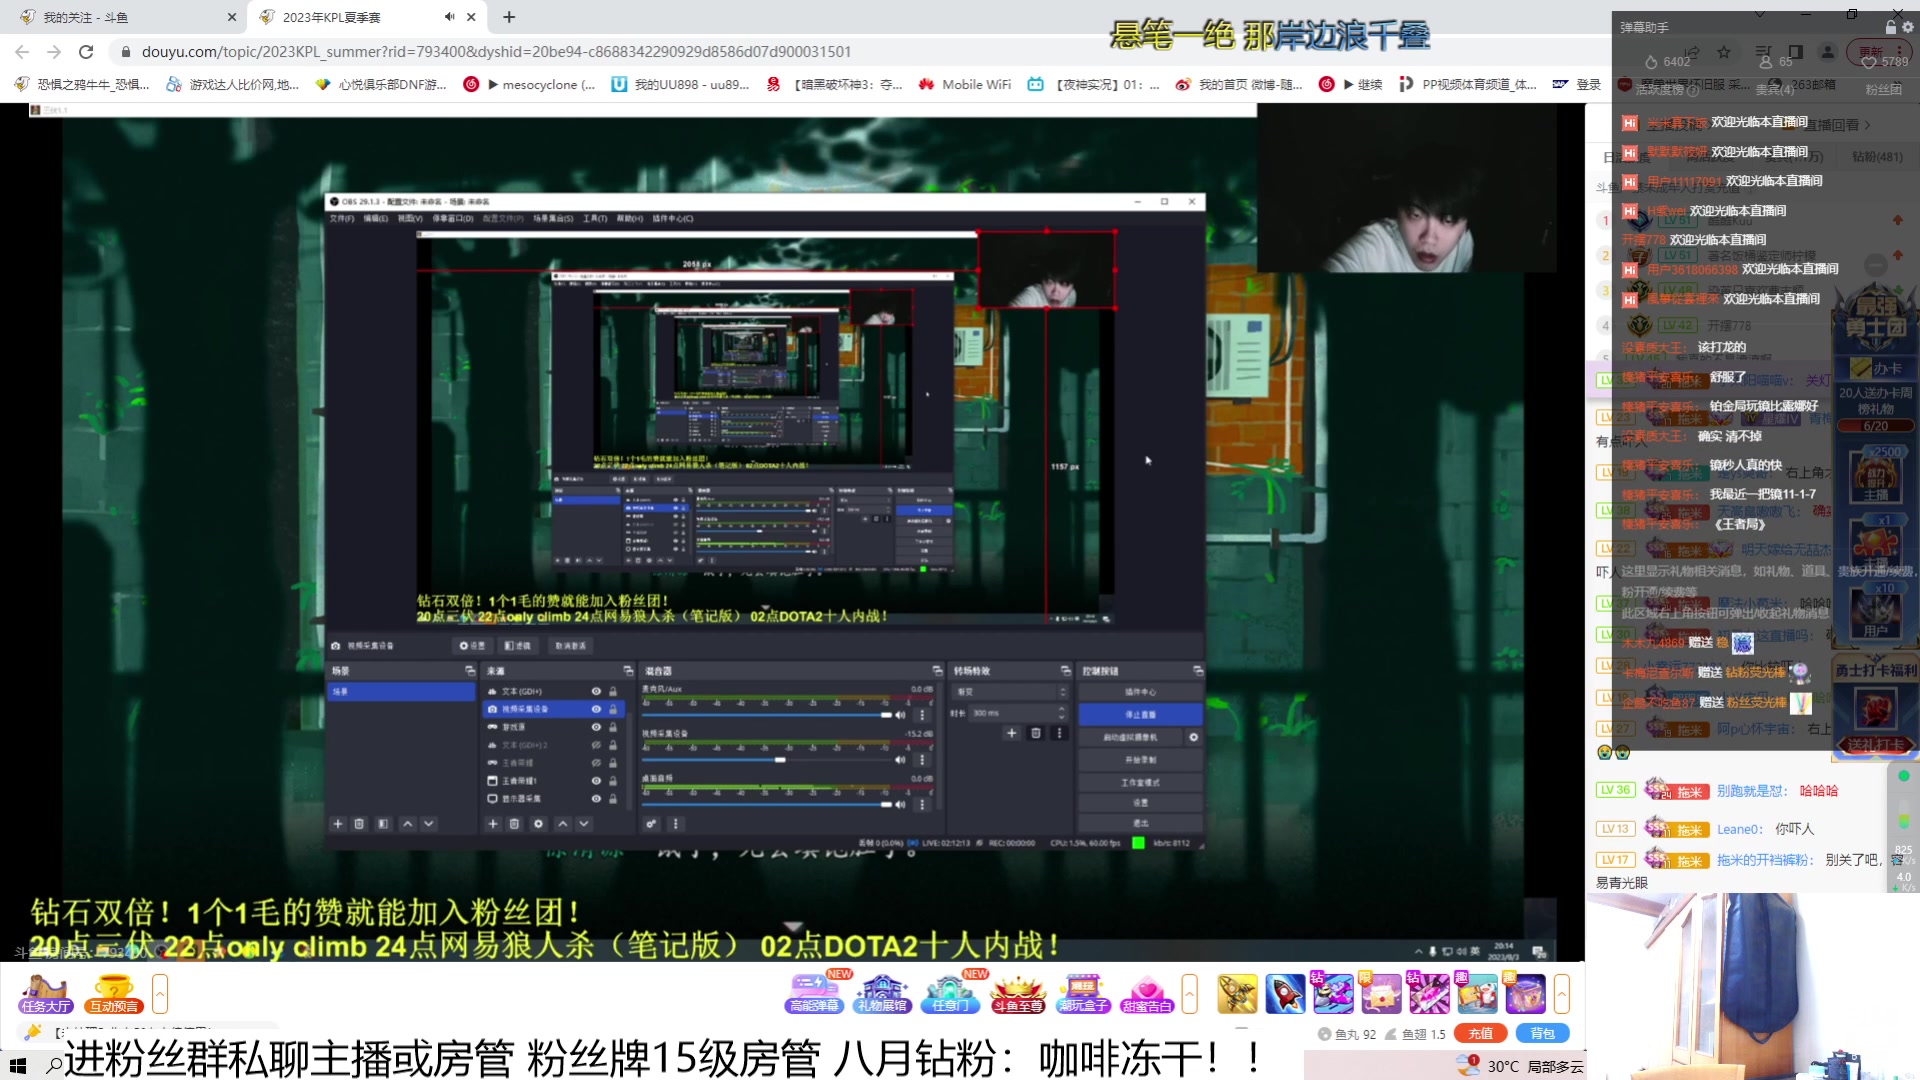Pop out the OBS 混音器 dock

(x=937, y=670)
